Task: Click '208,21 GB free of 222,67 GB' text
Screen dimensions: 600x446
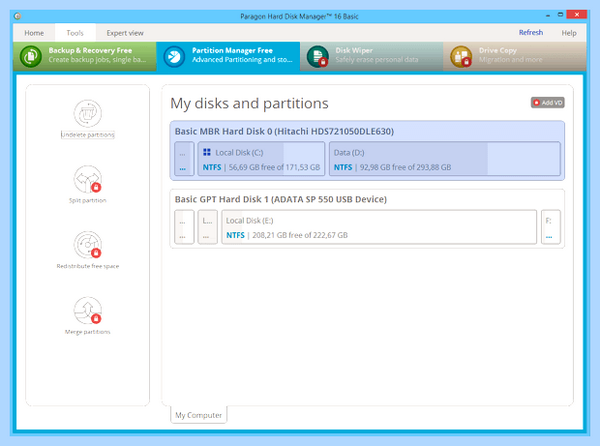Action: (300, 235)
